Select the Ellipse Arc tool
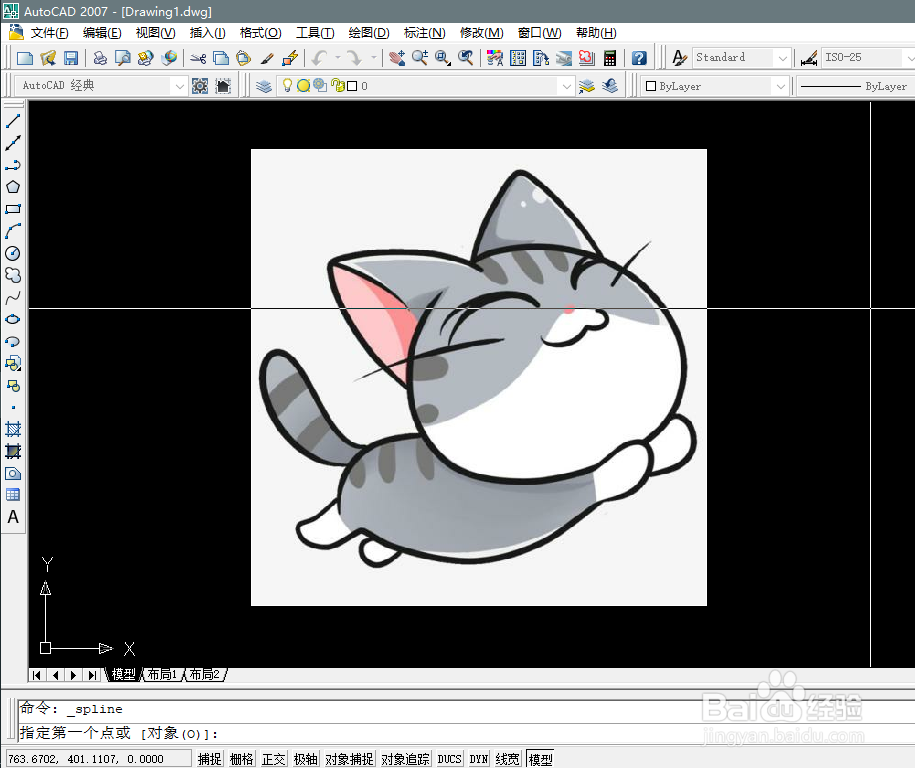This screenshot has width=915, height=768. coord(13,341)
